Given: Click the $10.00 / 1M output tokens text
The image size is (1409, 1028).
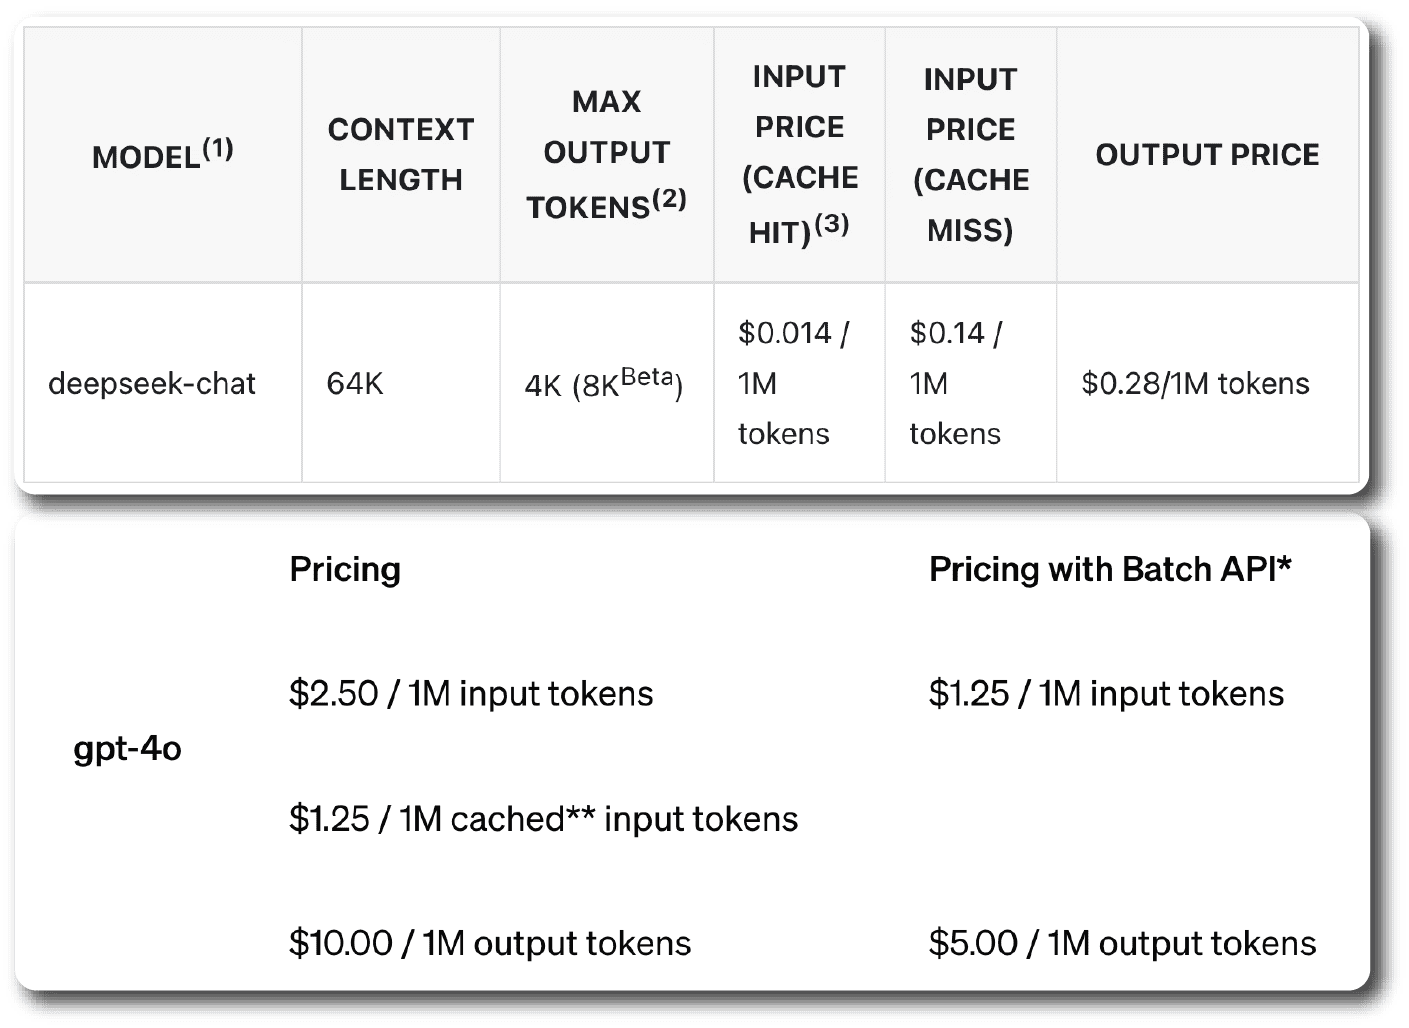Looking at the screenshot, I should [490, 943].
